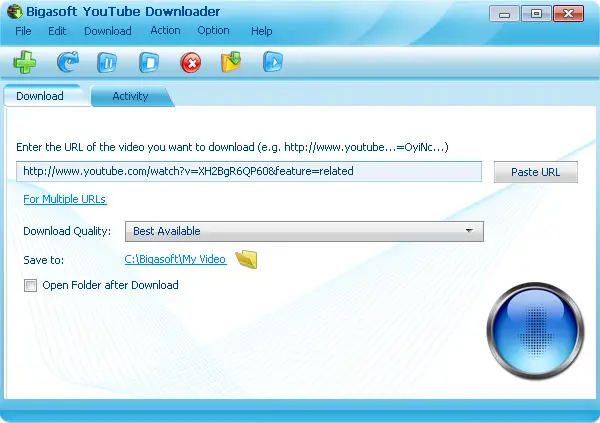The width and height of the screenshot is (600, 423).
Task: Open the Edit menu
Action: [57, 31]
